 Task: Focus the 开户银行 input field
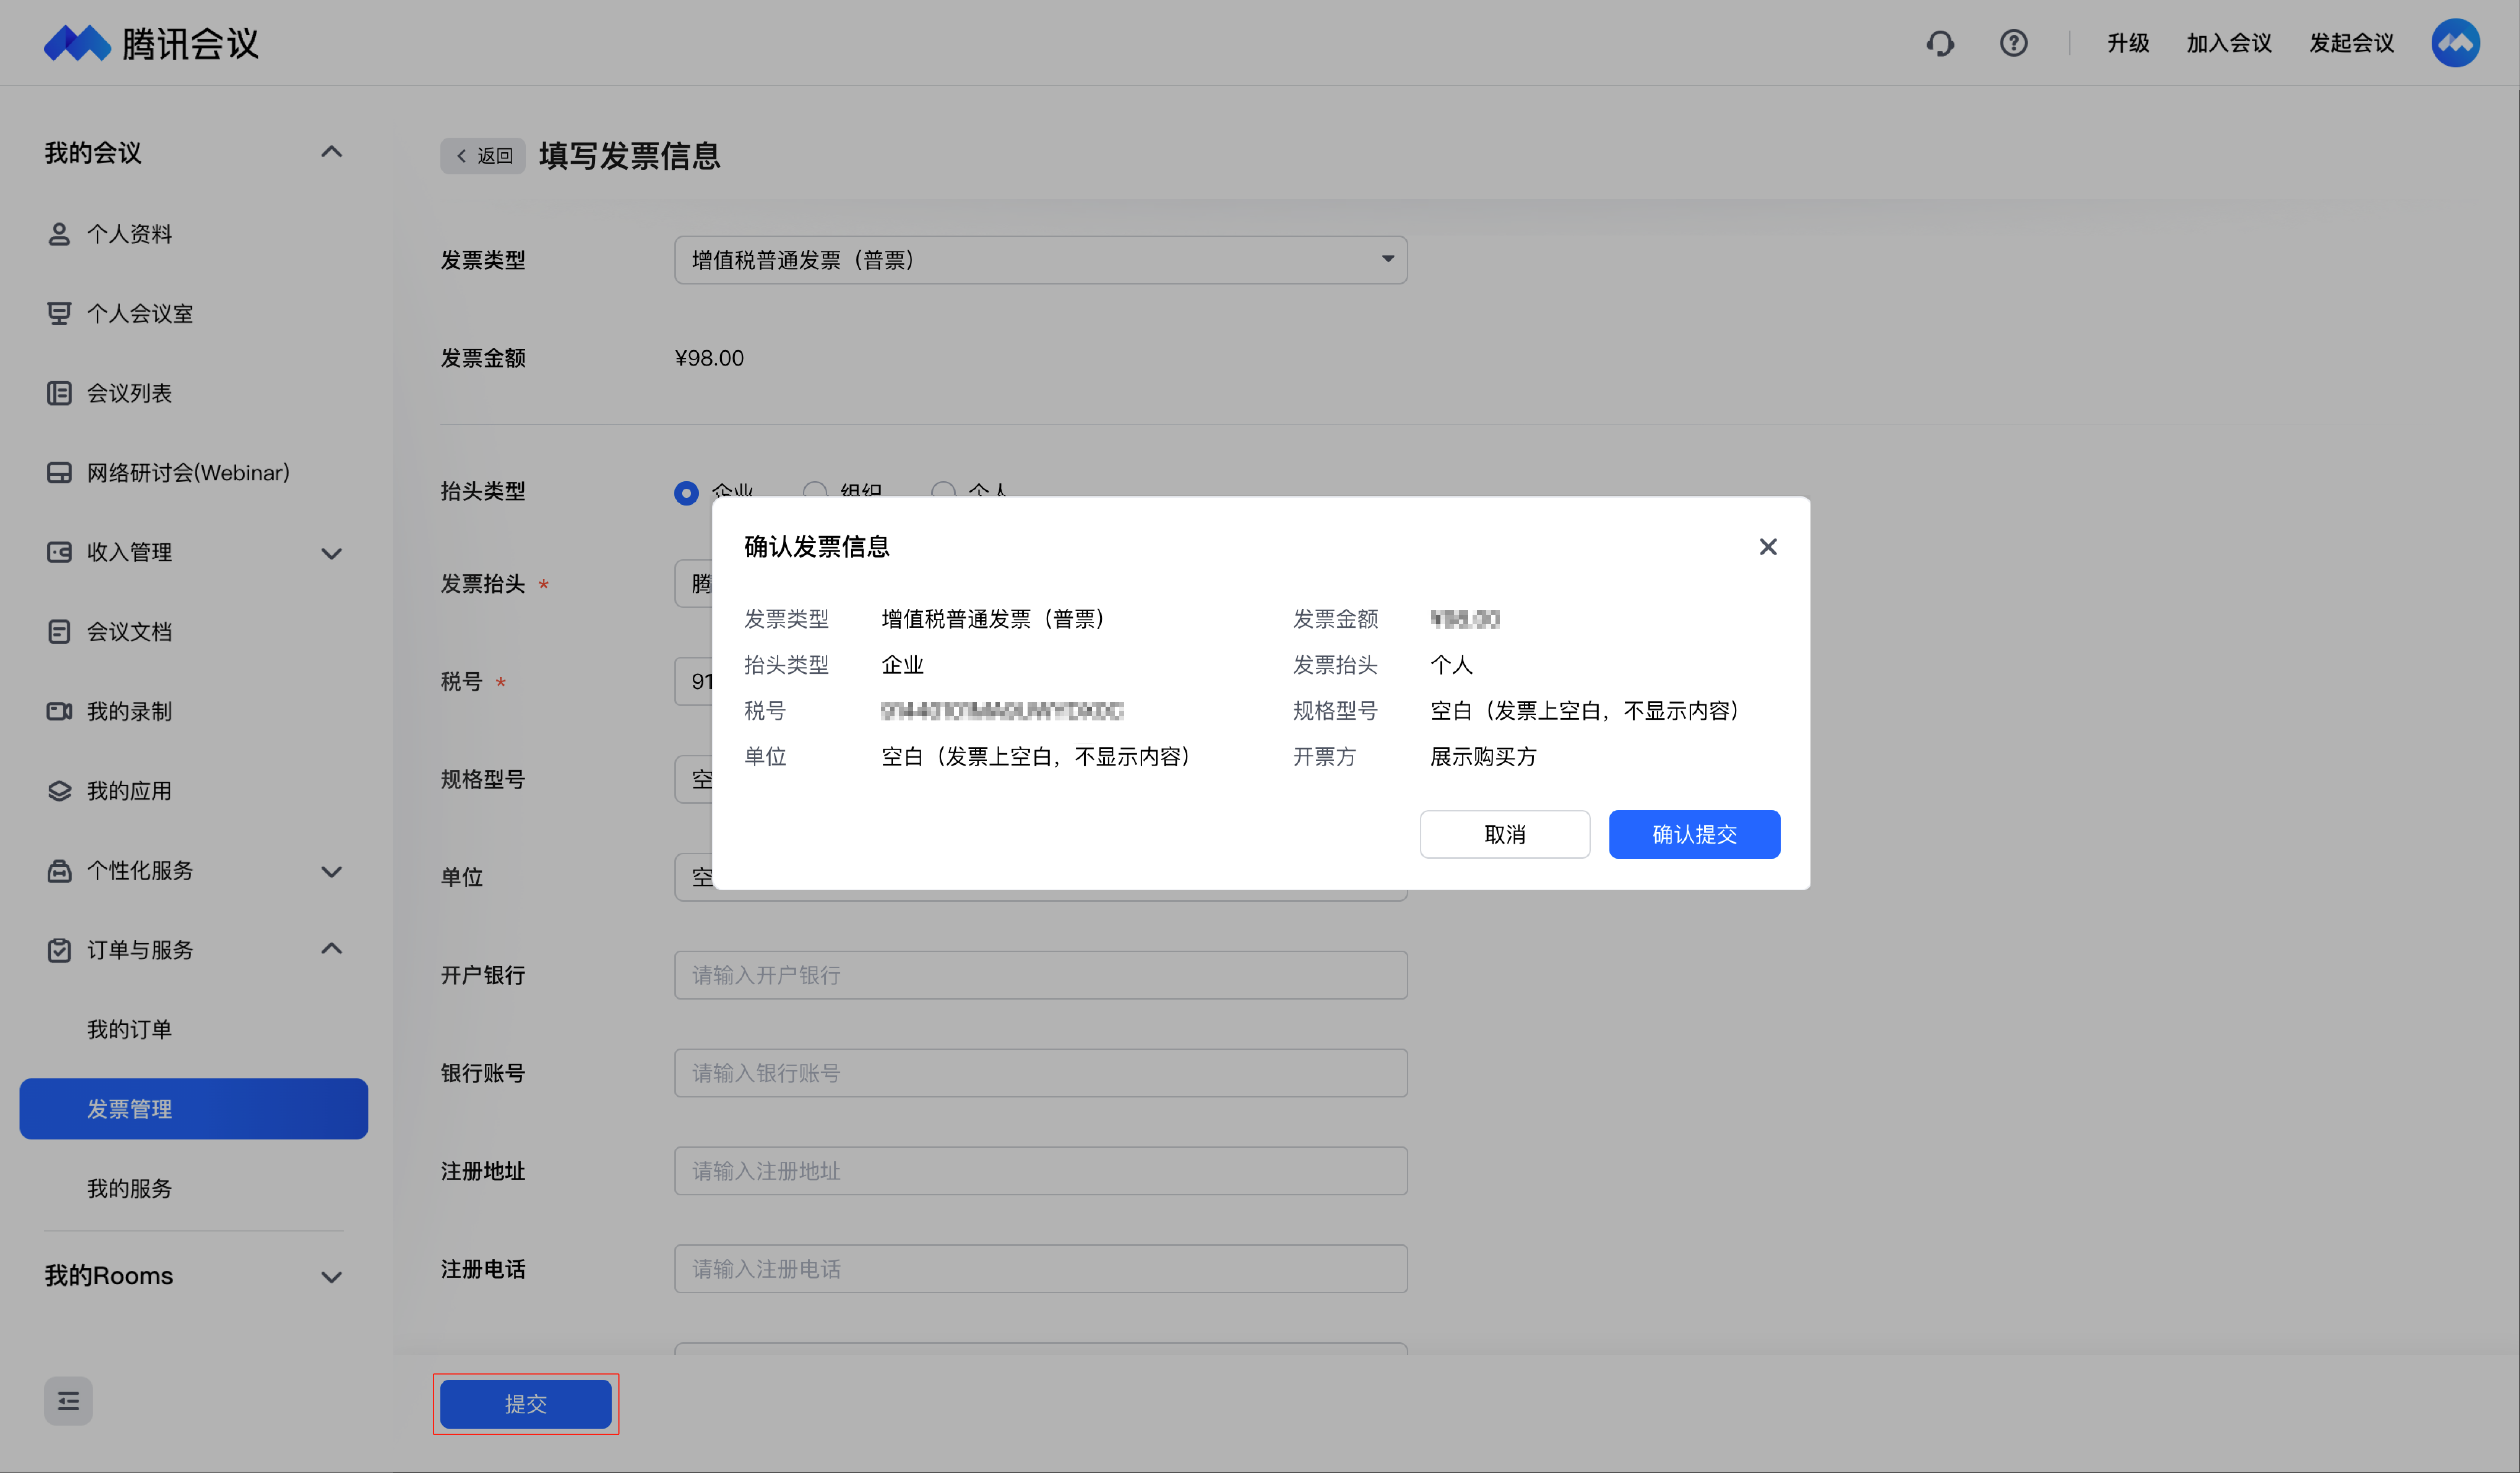tap(1040, 975)
